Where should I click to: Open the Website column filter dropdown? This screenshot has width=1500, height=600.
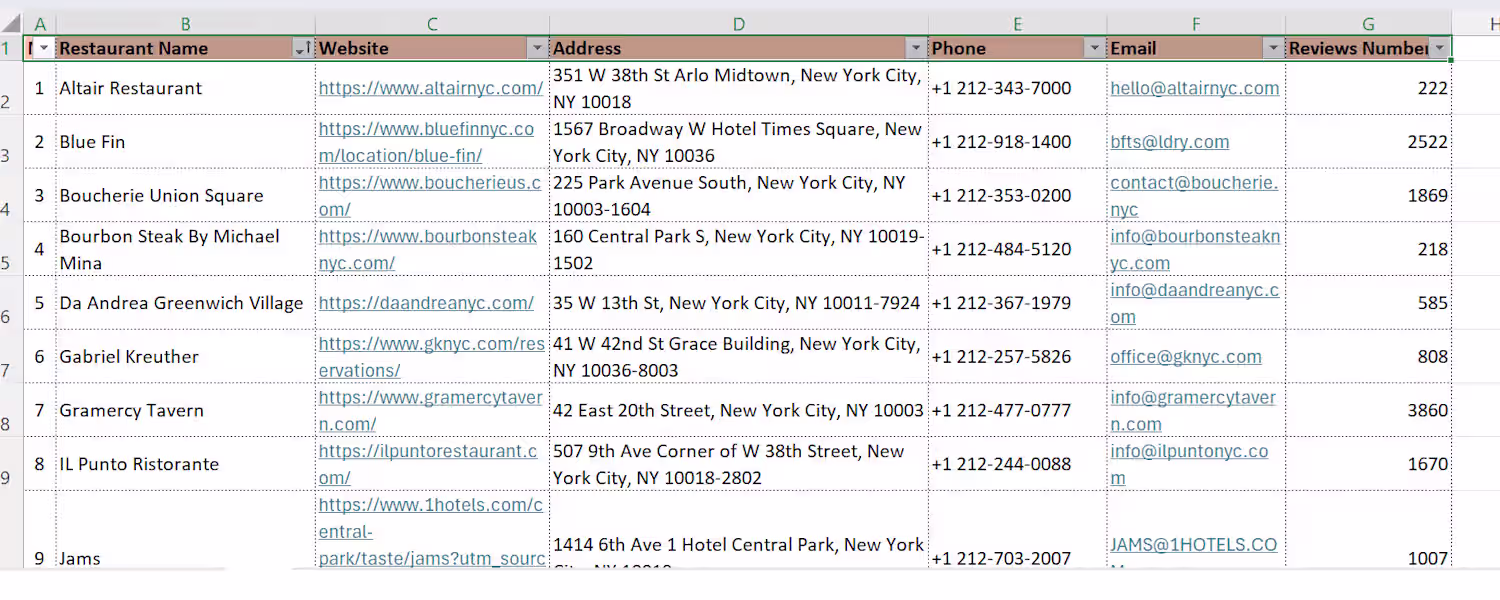pos(538,48)
